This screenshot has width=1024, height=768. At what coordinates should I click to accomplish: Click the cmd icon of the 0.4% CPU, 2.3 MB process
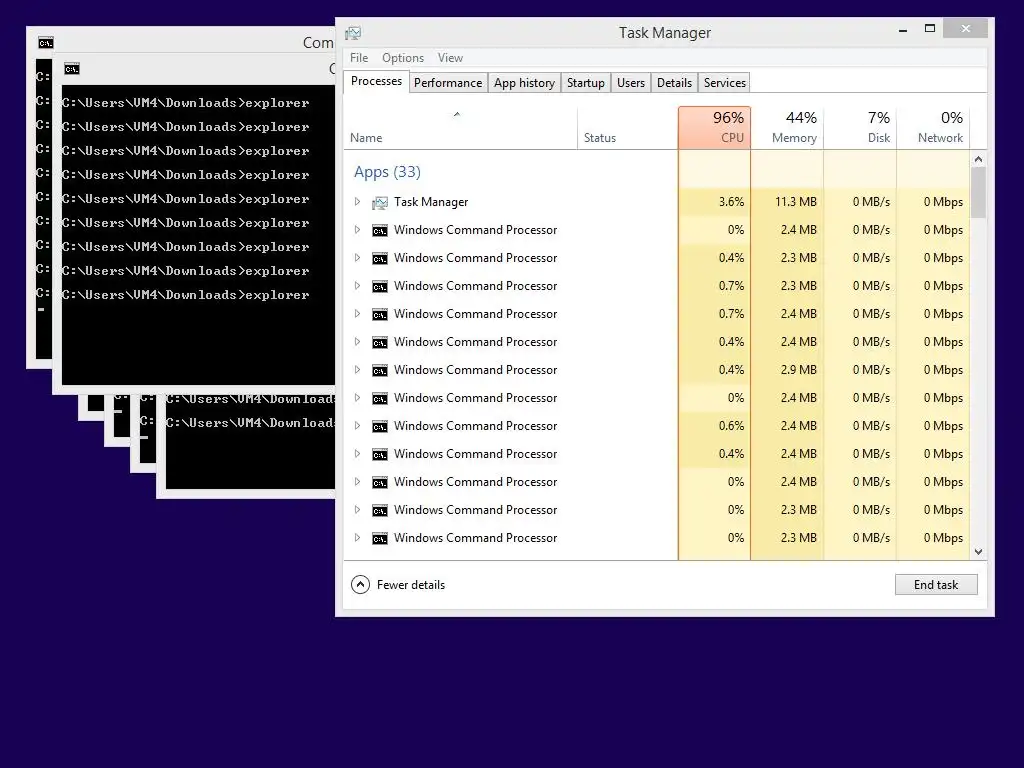coord(379,258)
